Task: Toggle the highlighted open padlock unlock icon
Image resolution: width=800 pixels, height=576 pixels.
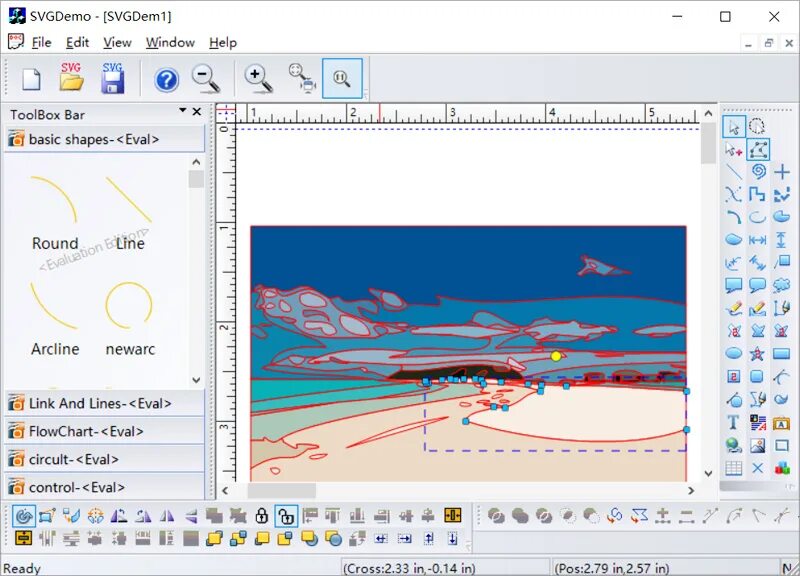Action: [286, 516]
